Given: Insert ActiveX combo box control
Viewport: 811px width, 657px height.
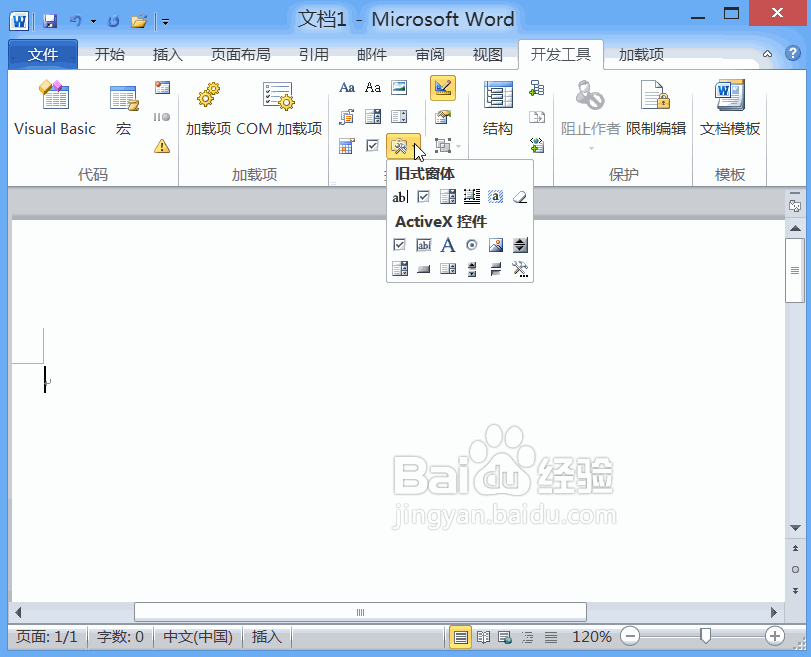Looking at the screenshot, I should (x=400, y=269).
